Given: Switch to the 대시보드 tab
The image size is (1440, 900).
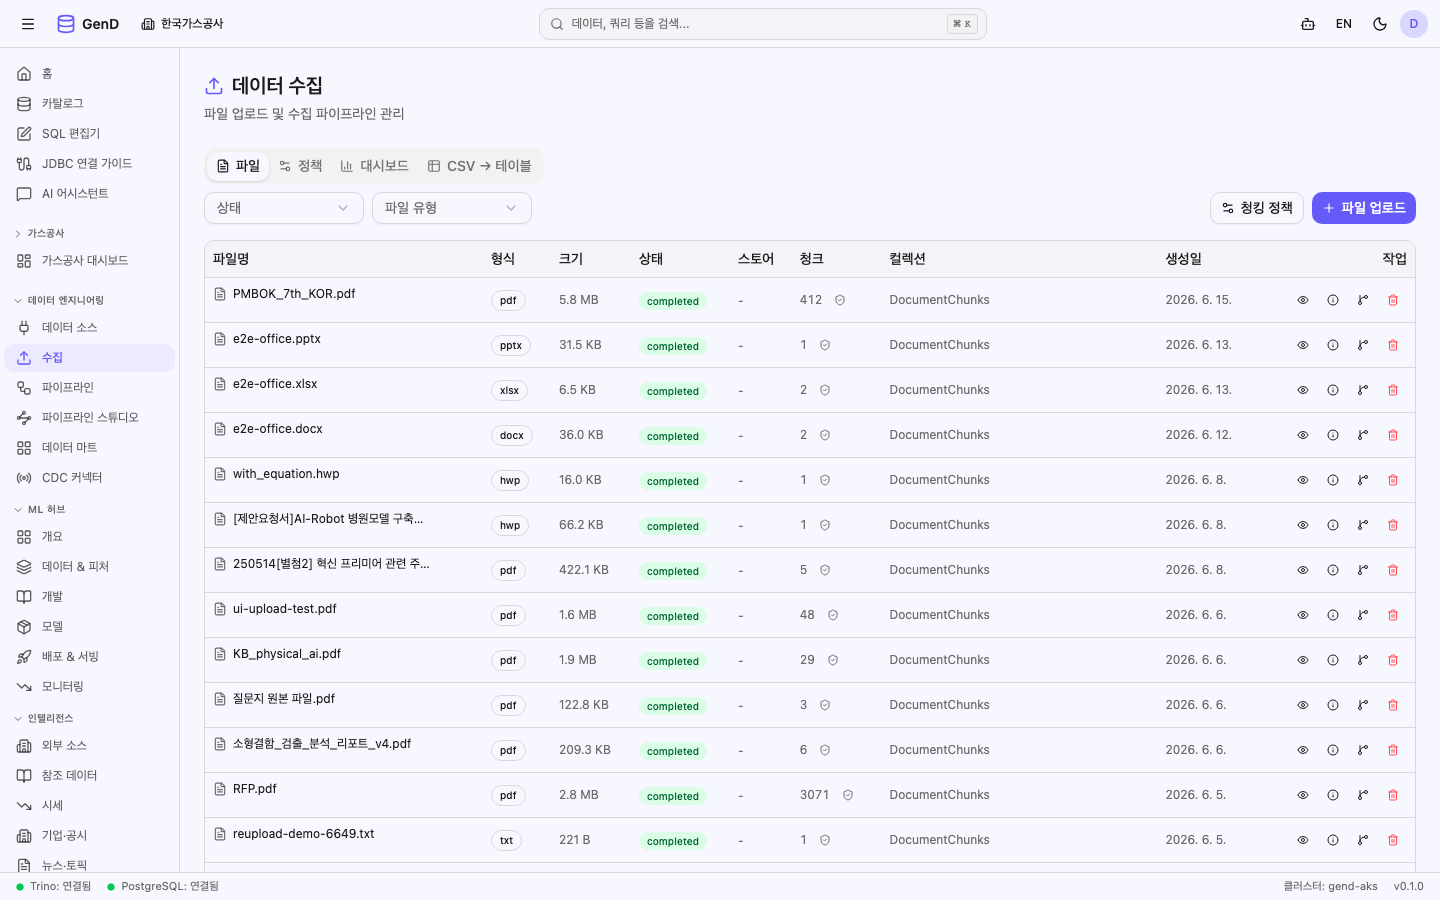Looking at the screenshot, I should [x=374, y=166].
